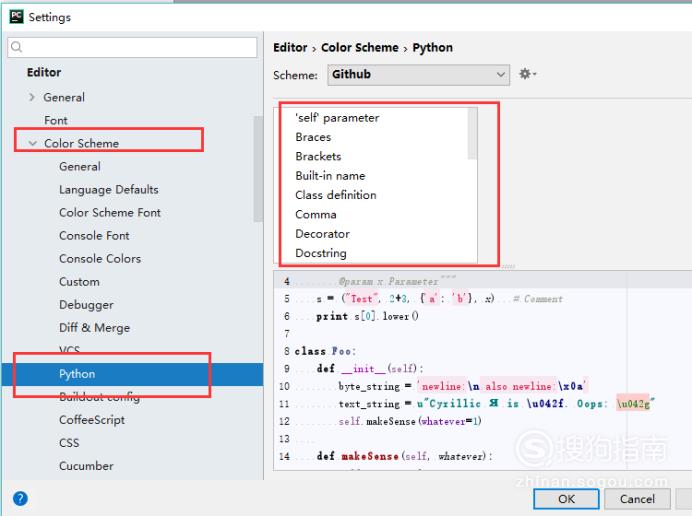Image resolution: width=692 pixels, height=516 pixels.
Task: Open Console Colors settings
Action: click(x=100, y=259)
